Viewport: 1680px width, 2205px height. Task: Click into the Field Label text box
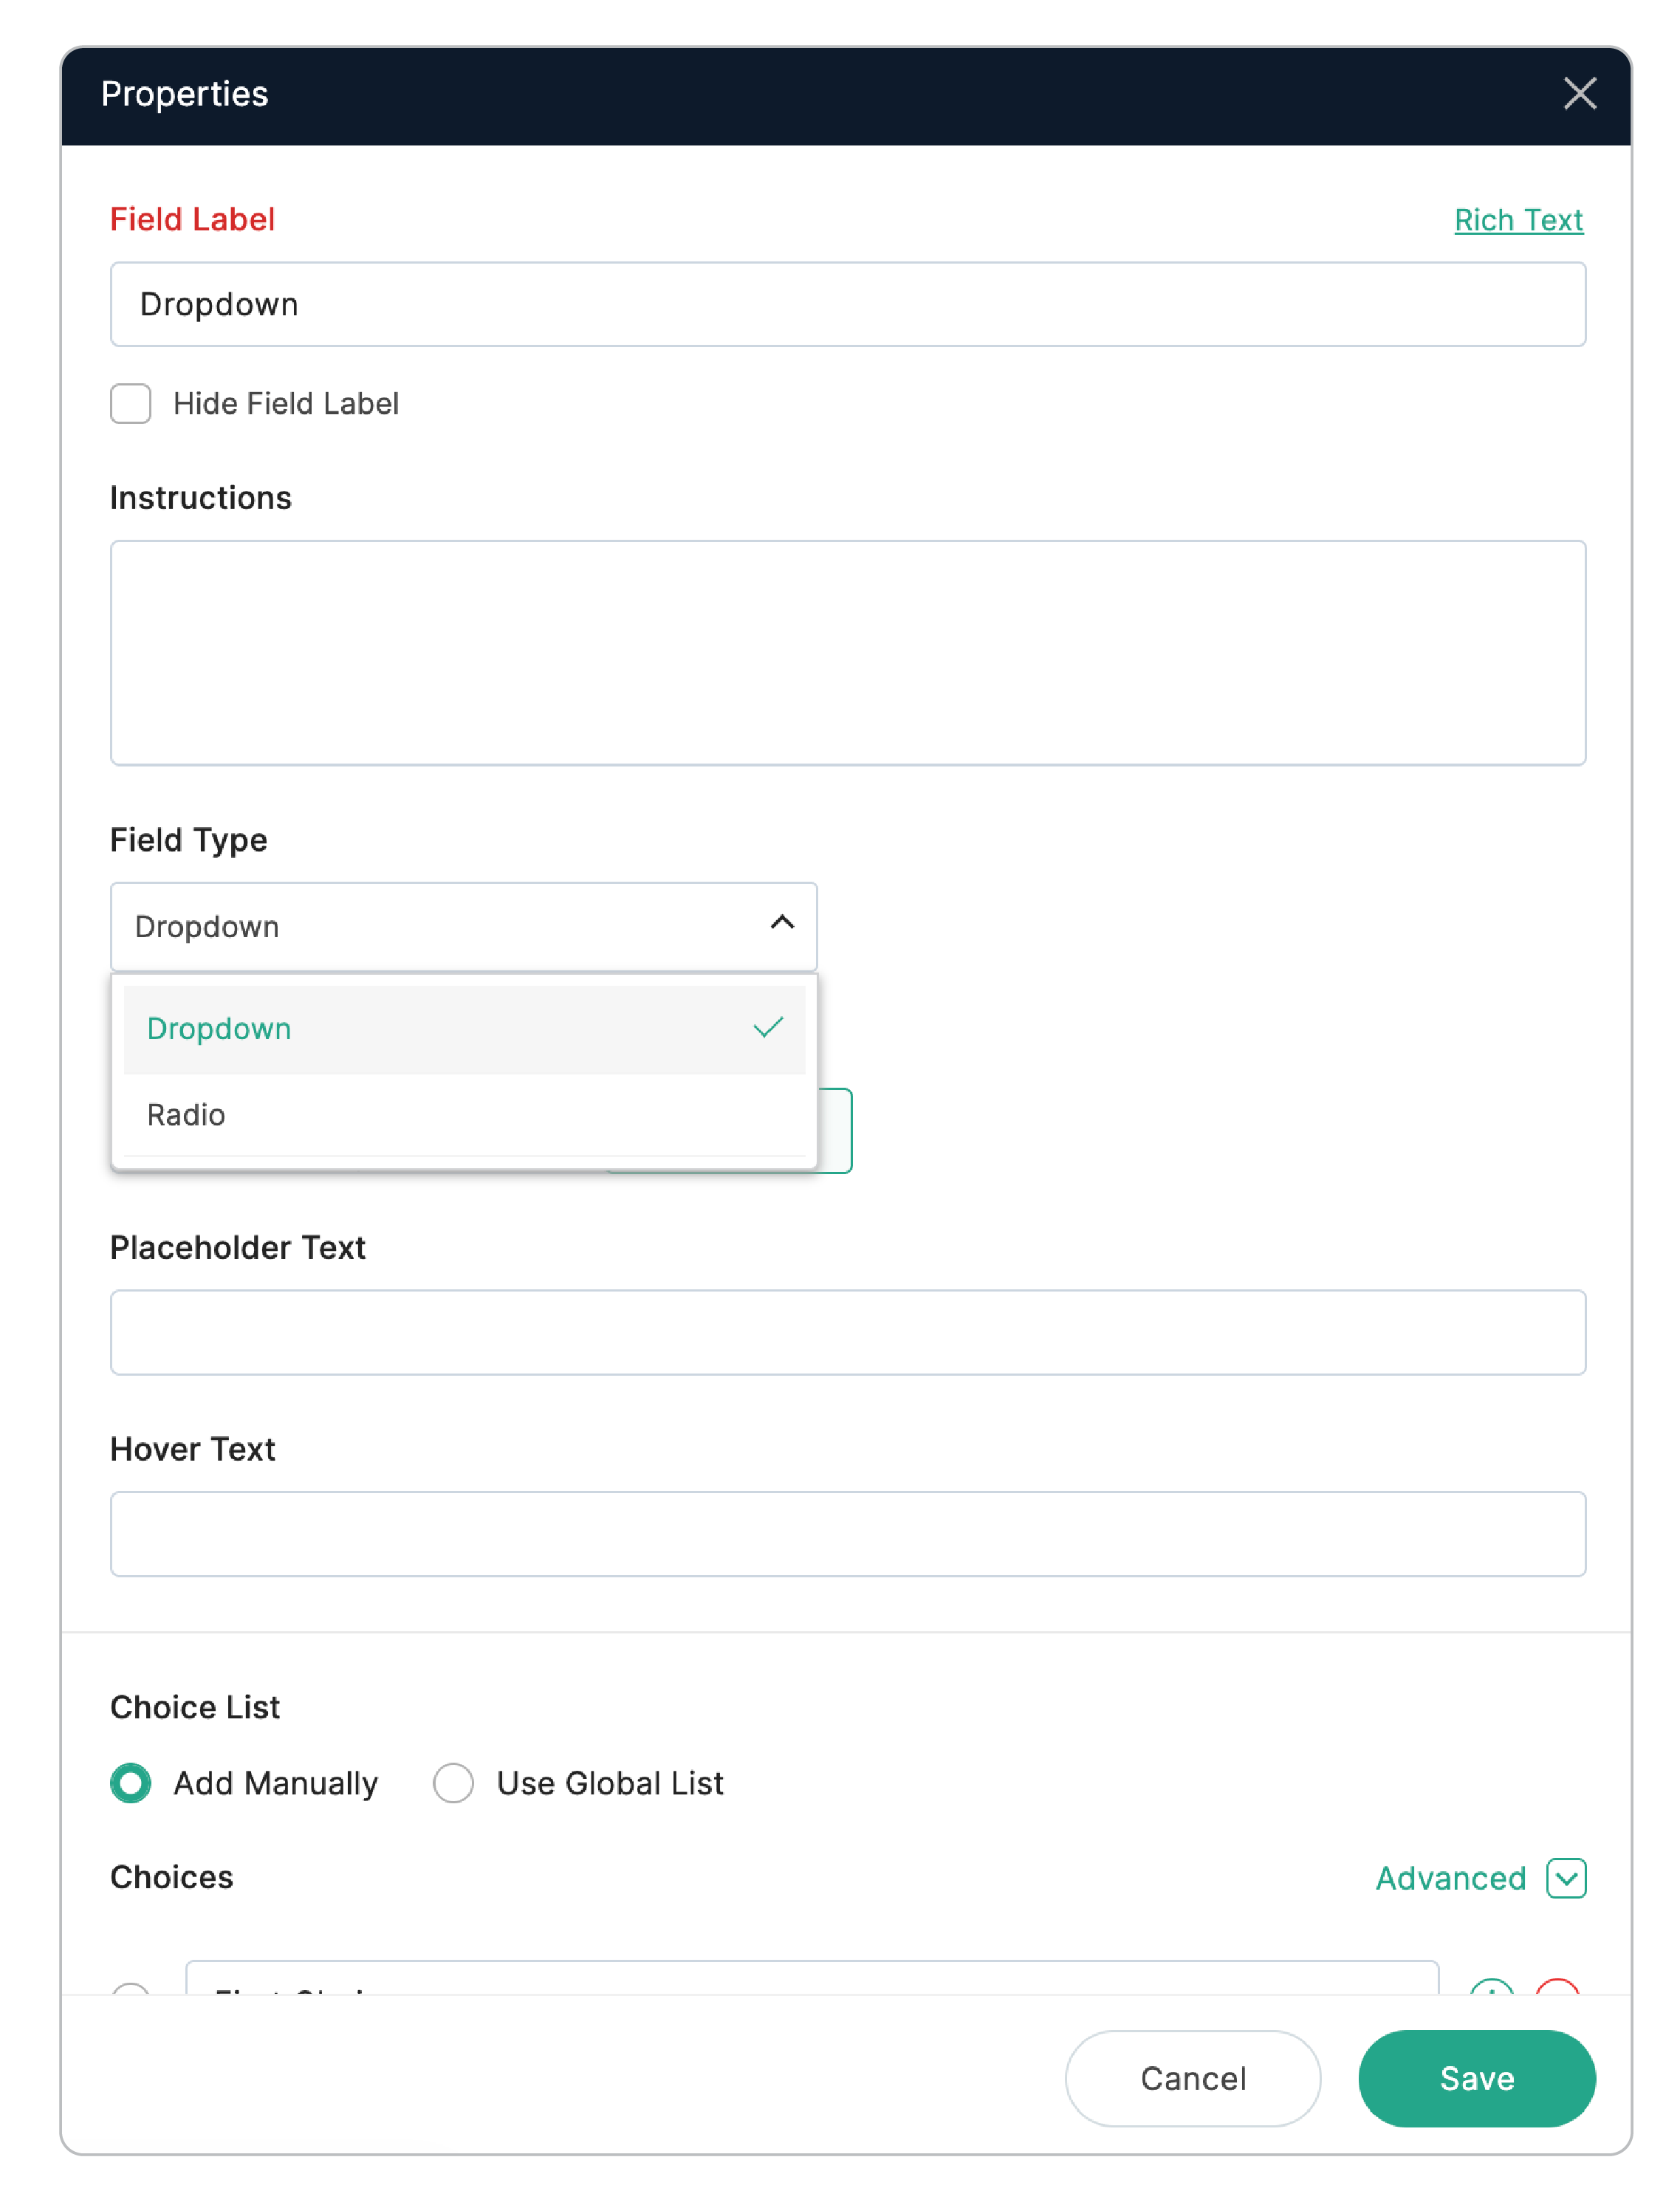click(x=846, y=304)
